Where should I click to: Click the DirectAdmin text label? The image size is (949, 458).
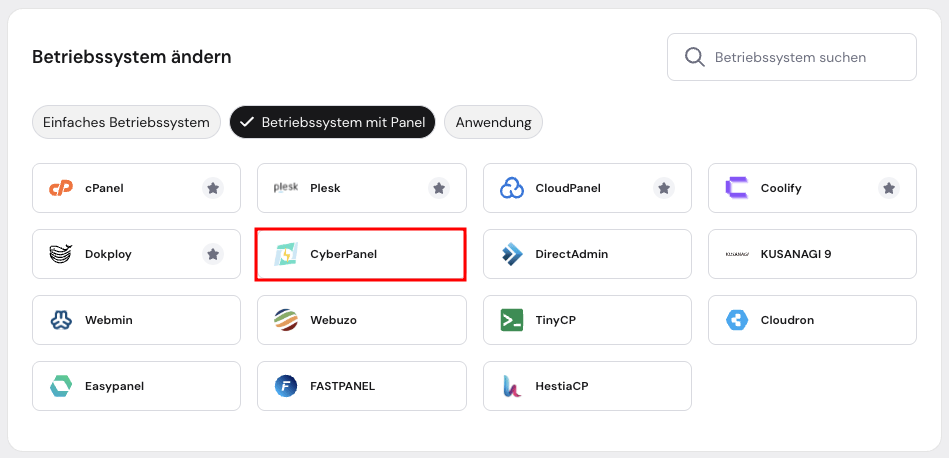(x=572, y=254)
